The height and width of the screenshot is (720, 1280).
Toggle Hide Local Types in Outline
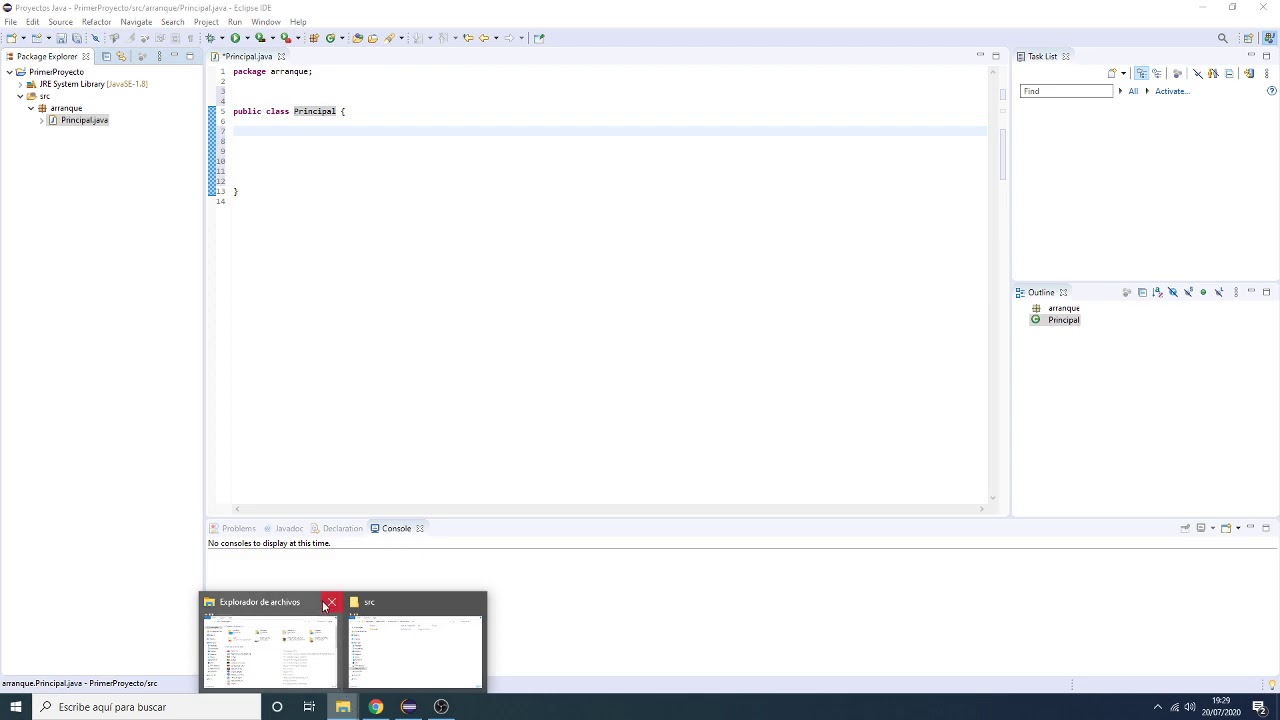[x=1219, y=292]
